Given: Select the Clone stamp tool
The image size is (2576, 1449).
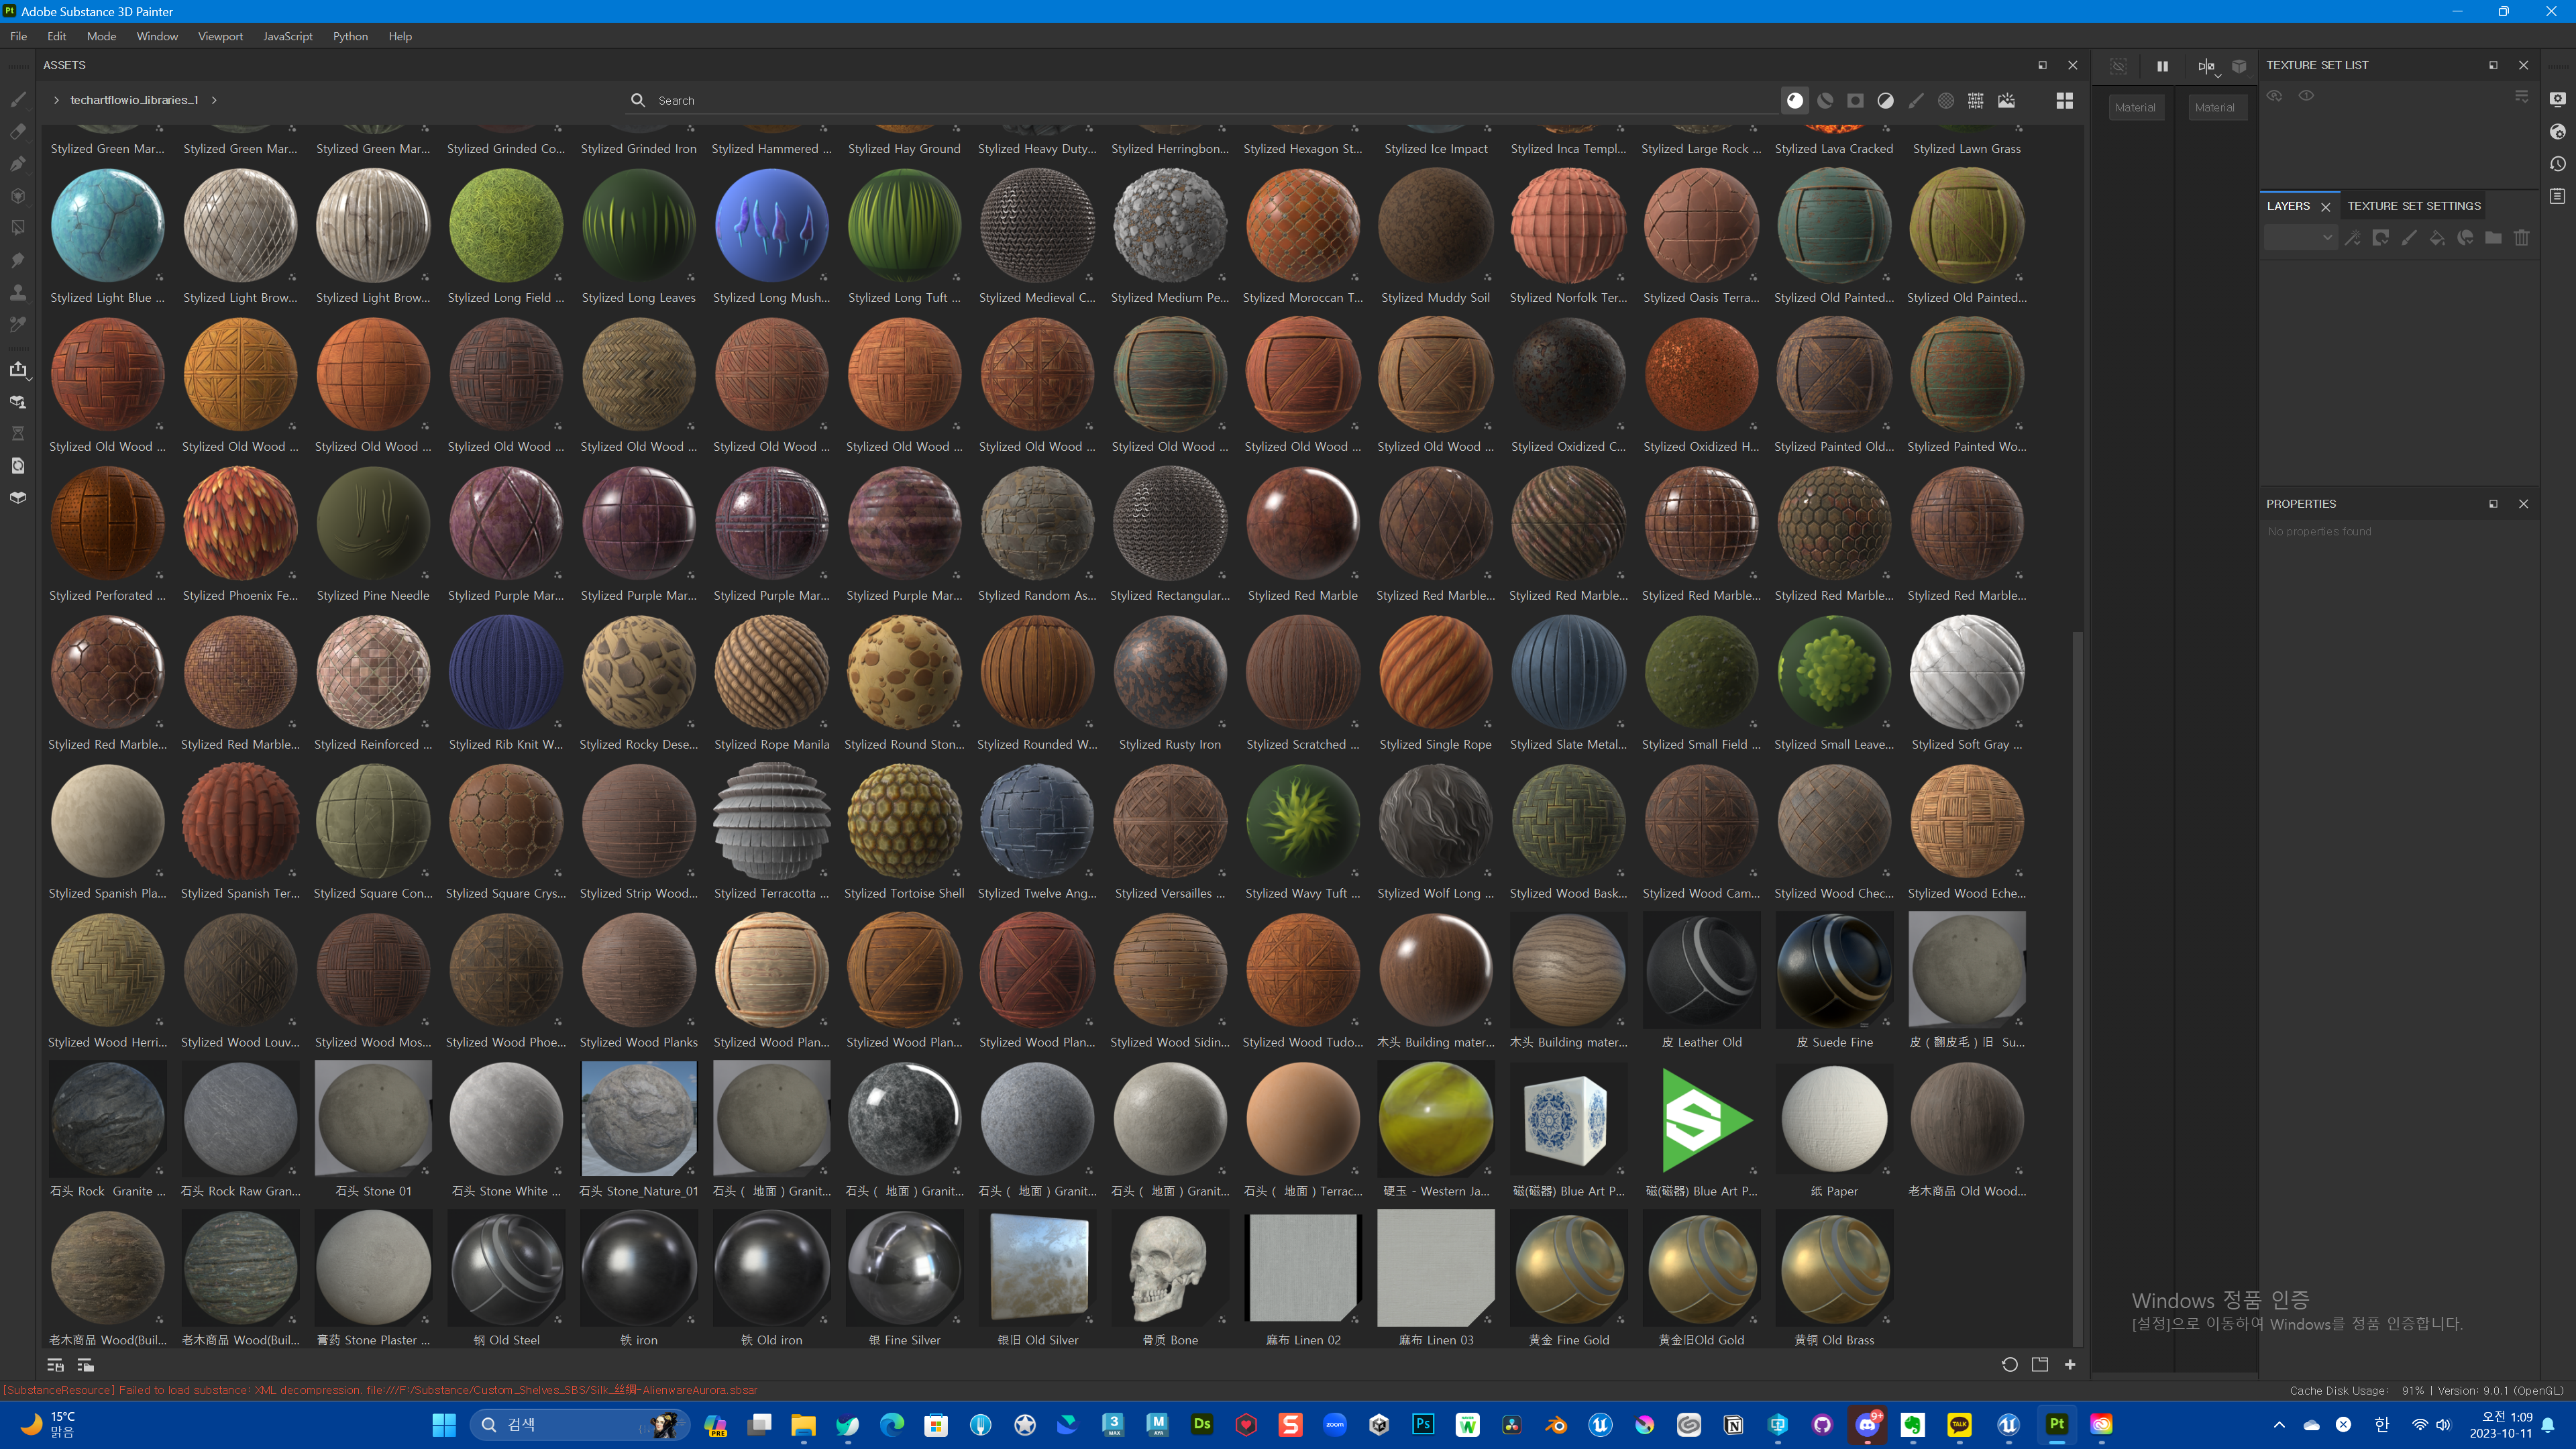Looking at the screenshot, I should click(18, 292).
